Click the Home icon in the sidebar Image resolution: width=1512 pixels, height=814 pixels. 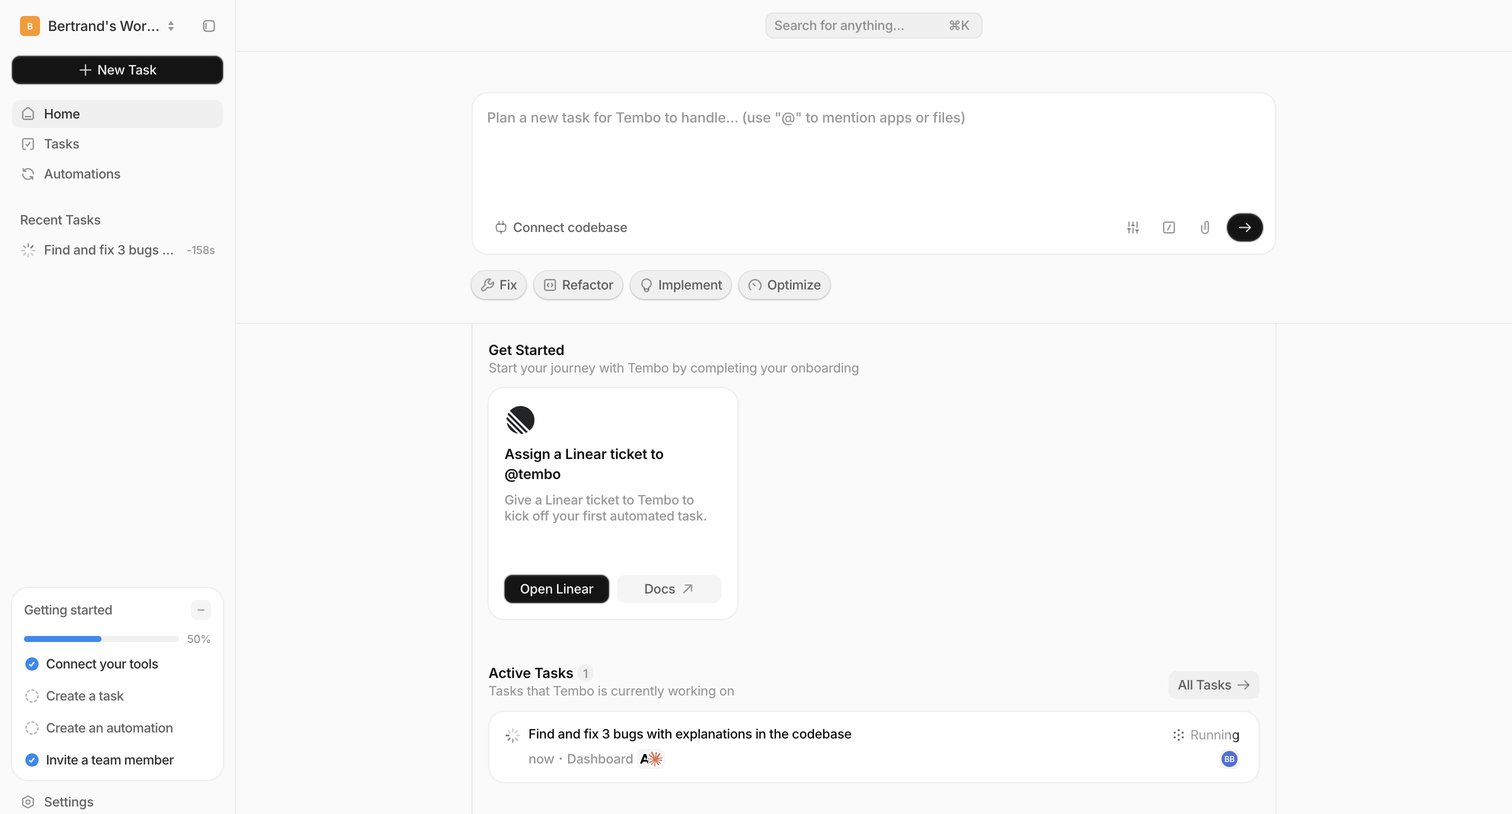[28, 114]
